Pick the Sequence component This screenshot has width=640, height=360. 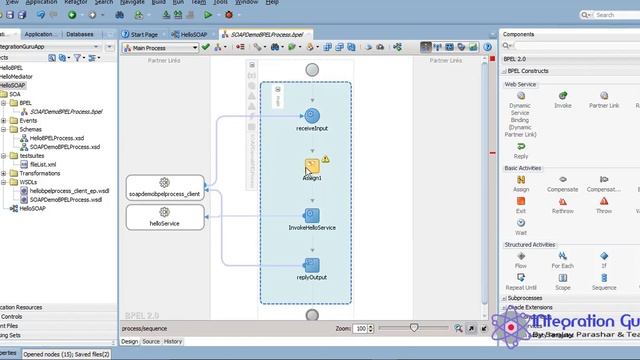604,282
